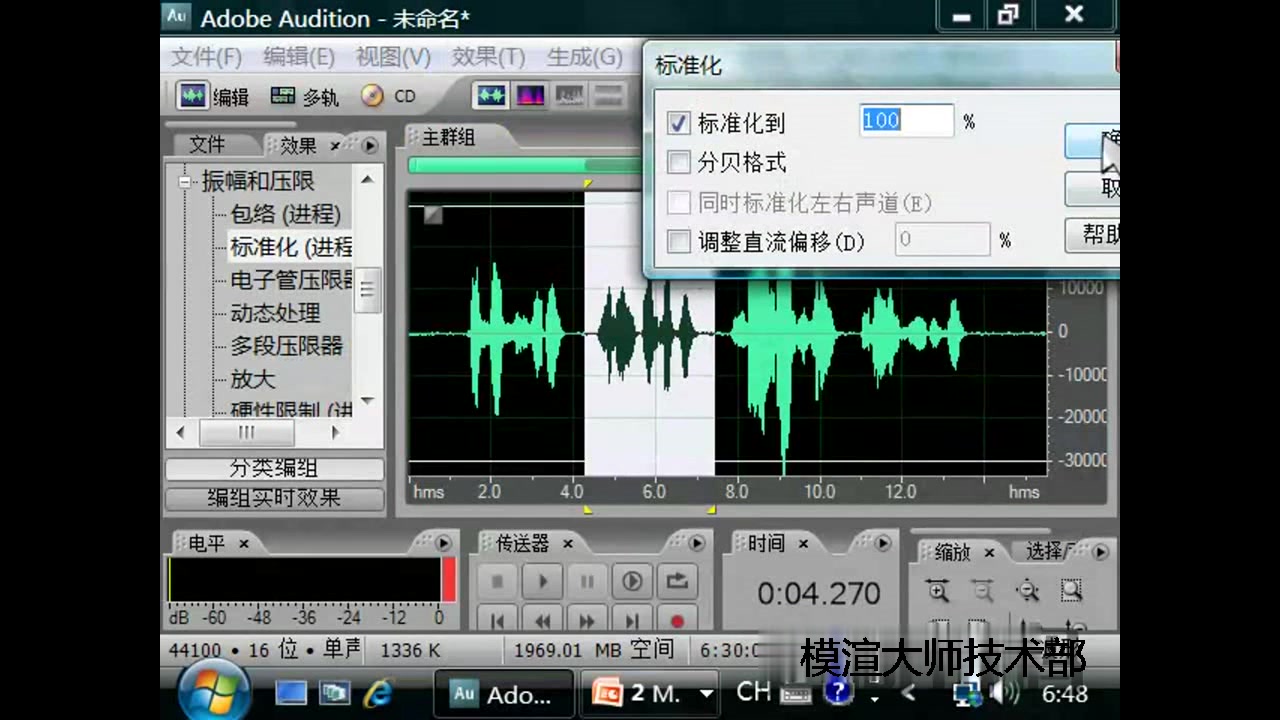Click Pause in transport panel
The height and width of the screenshot is (720, 1280).
[588, 581]
